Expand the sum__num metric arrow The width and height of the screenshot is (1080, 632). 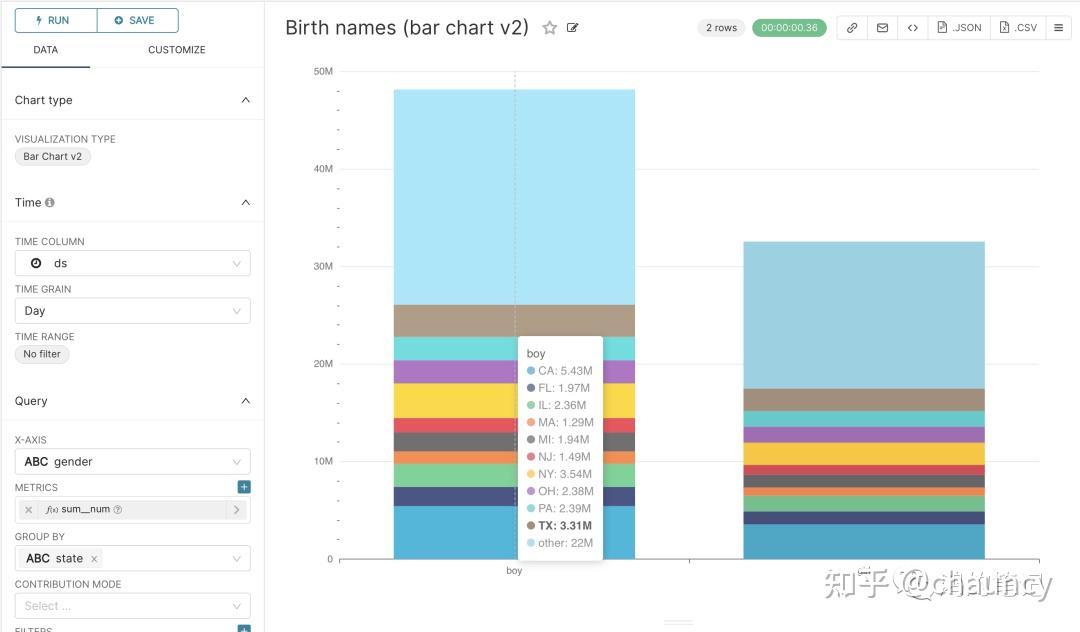coord(236,509)
